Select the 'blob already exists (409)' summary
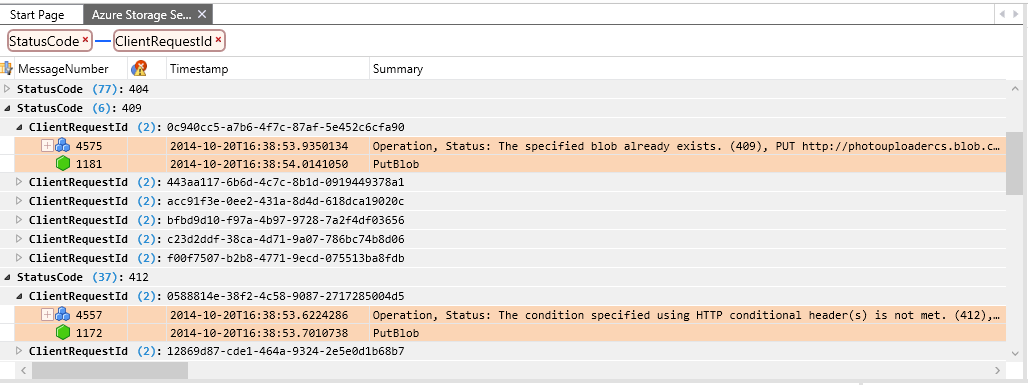 687,146
